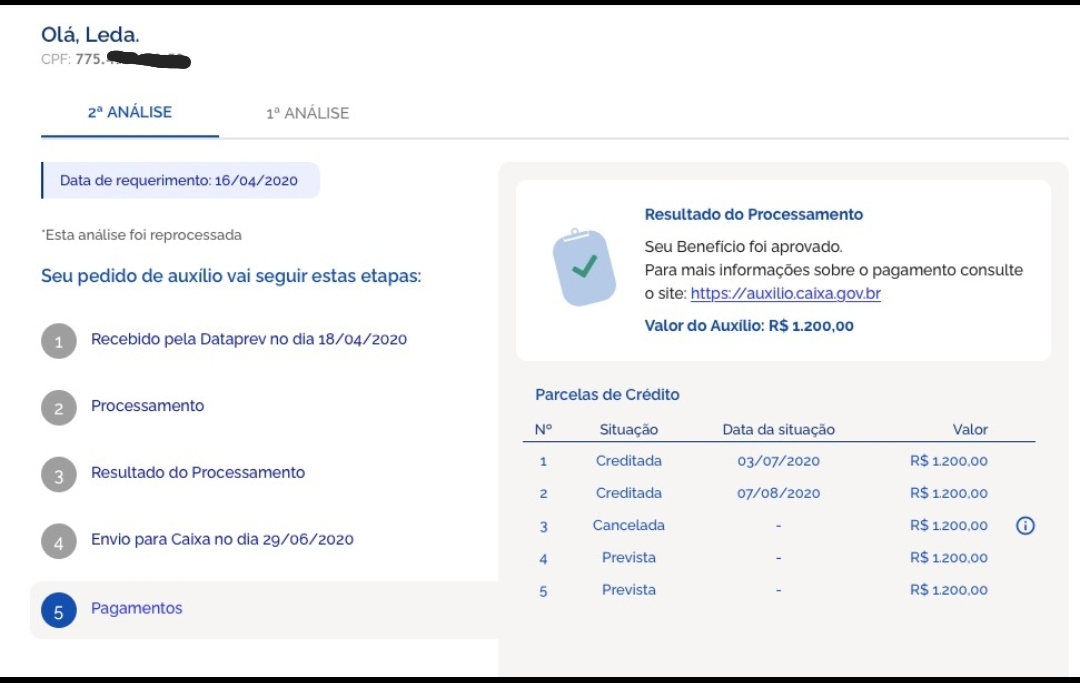Select step 2 circle for Processamento
Image resolution: width=1080 pixels, height=683 pixels.
59,408
